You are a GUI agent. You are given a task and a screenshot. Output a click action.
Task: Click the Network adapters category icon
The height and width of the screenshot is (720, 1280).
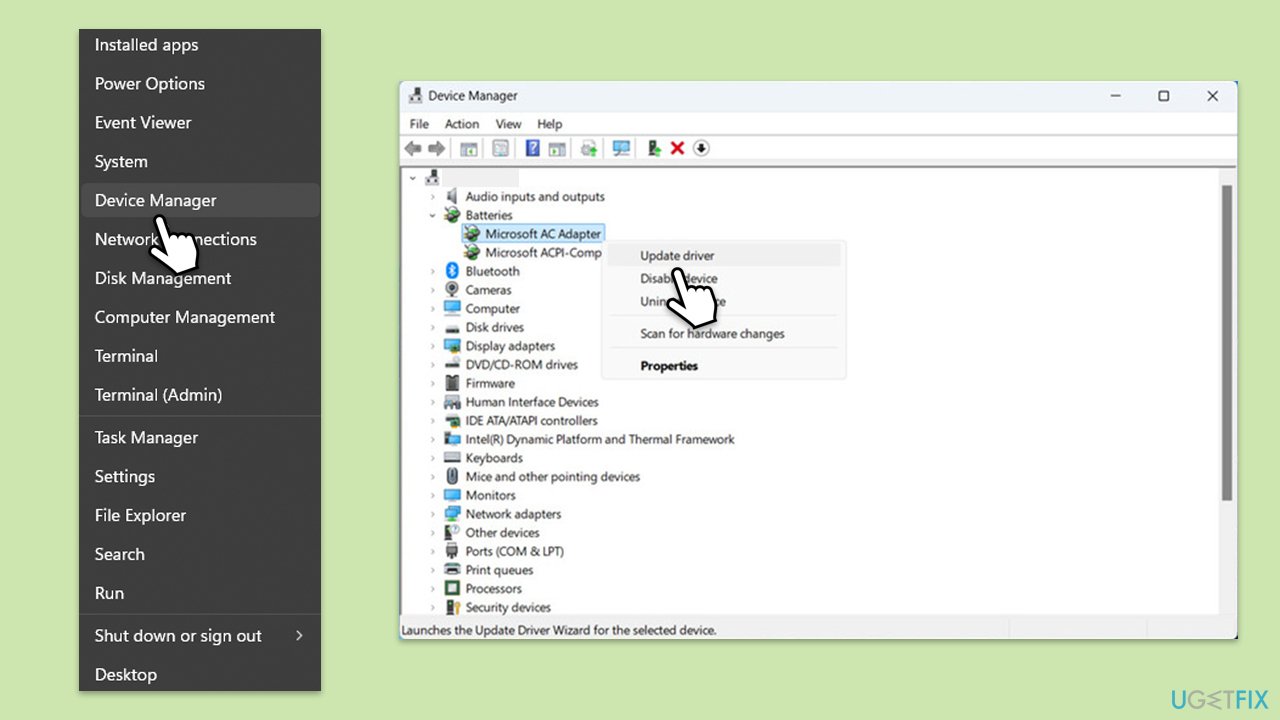tap(452, 514)
